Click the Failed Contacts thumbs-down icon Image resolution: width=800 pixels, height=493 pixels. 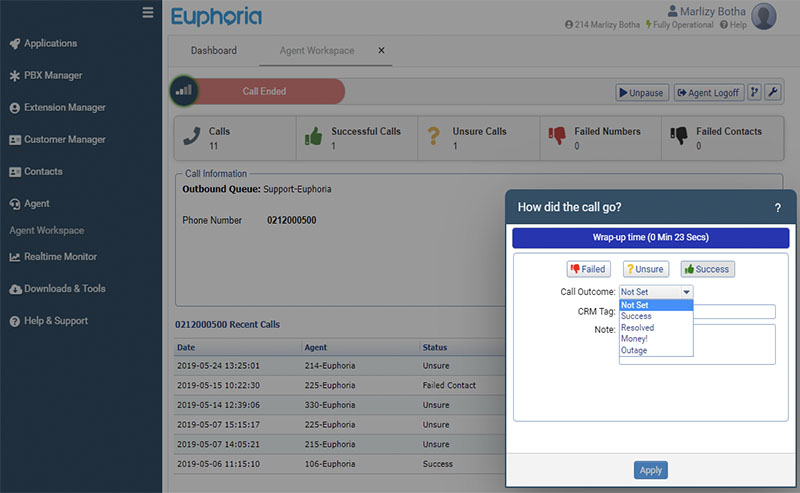(x=679, y=136)
